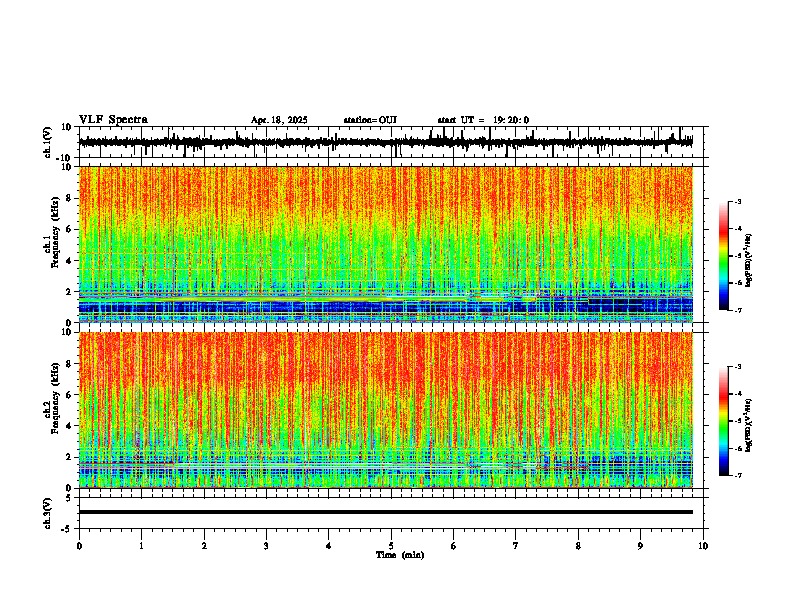Click the "8" kHz tick of the ch.1 spectrogram
Viewport: 792px width, 612px height.
point(70,198)
